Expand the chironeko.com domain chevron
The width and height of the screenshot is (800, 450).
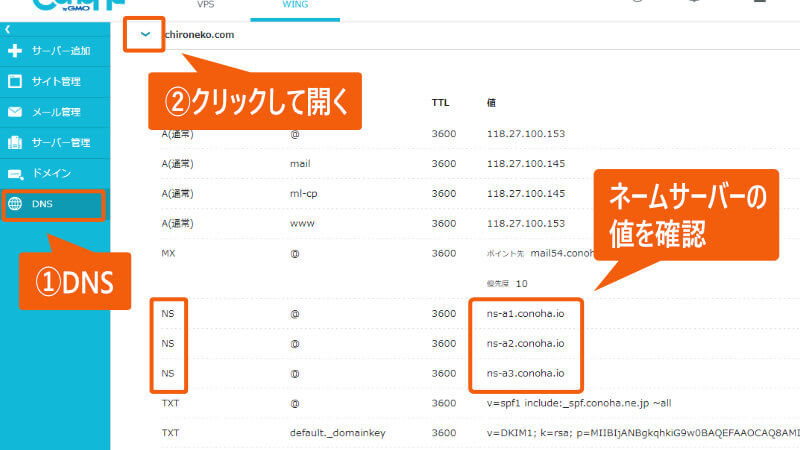pyautogui.click(x=145, y=34)
